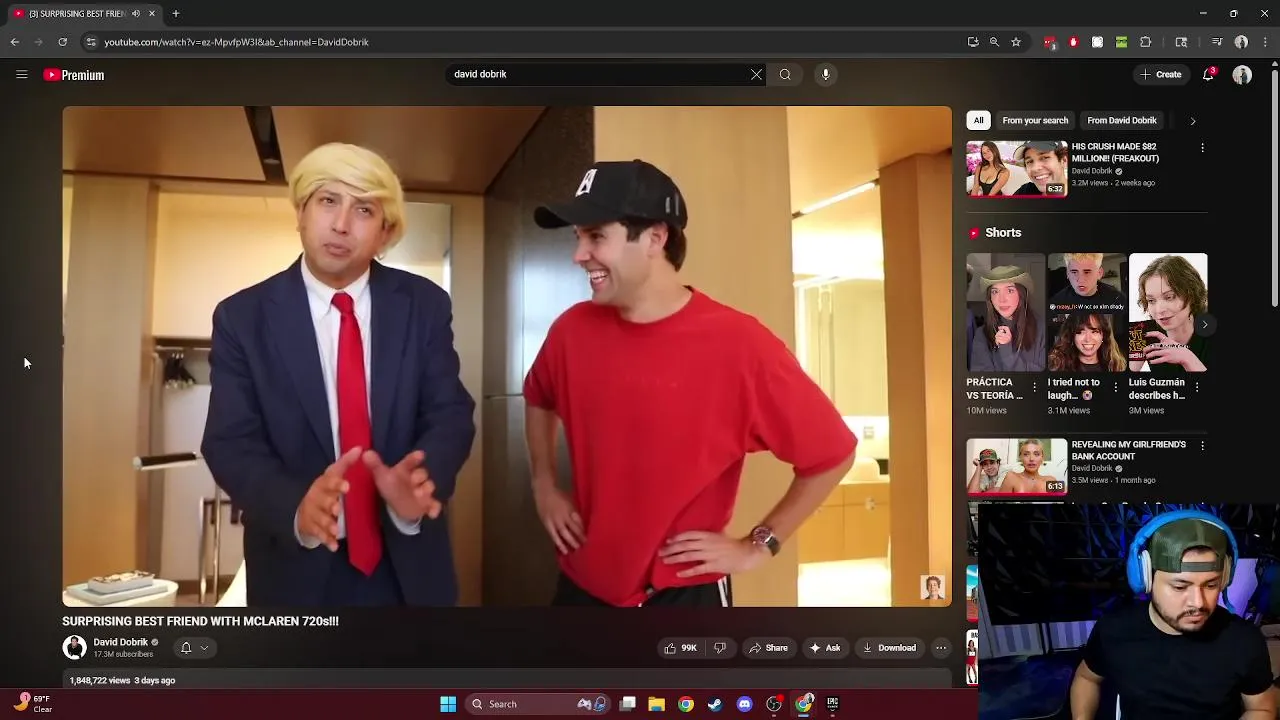Viewport: 1280px width, 720px height.
Task: Open options for I tried not to laugh short
Action: point(1115,386)
